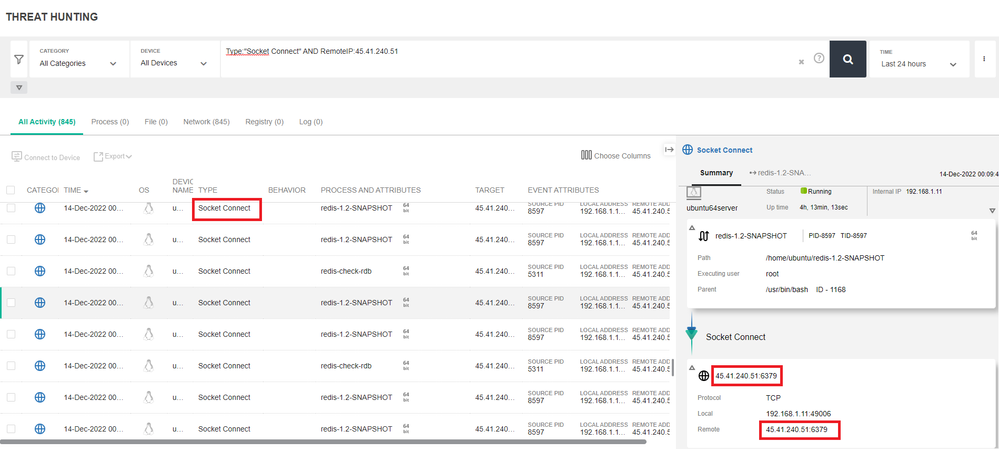The image size is (999, 449).
Task: Click globe icon in first event row
Action: [x=40, y=209]
